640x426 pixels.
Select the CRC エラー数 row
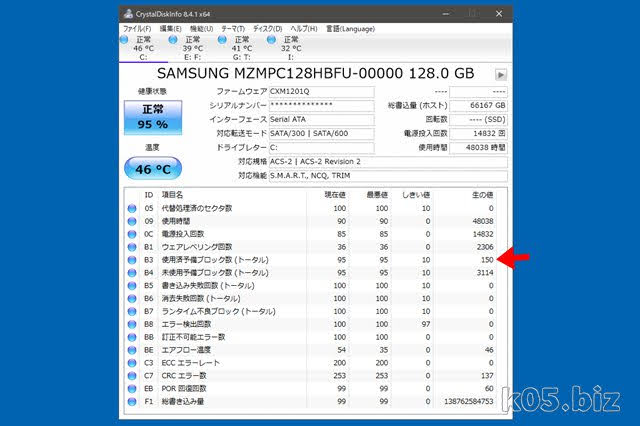click(311, 376)
